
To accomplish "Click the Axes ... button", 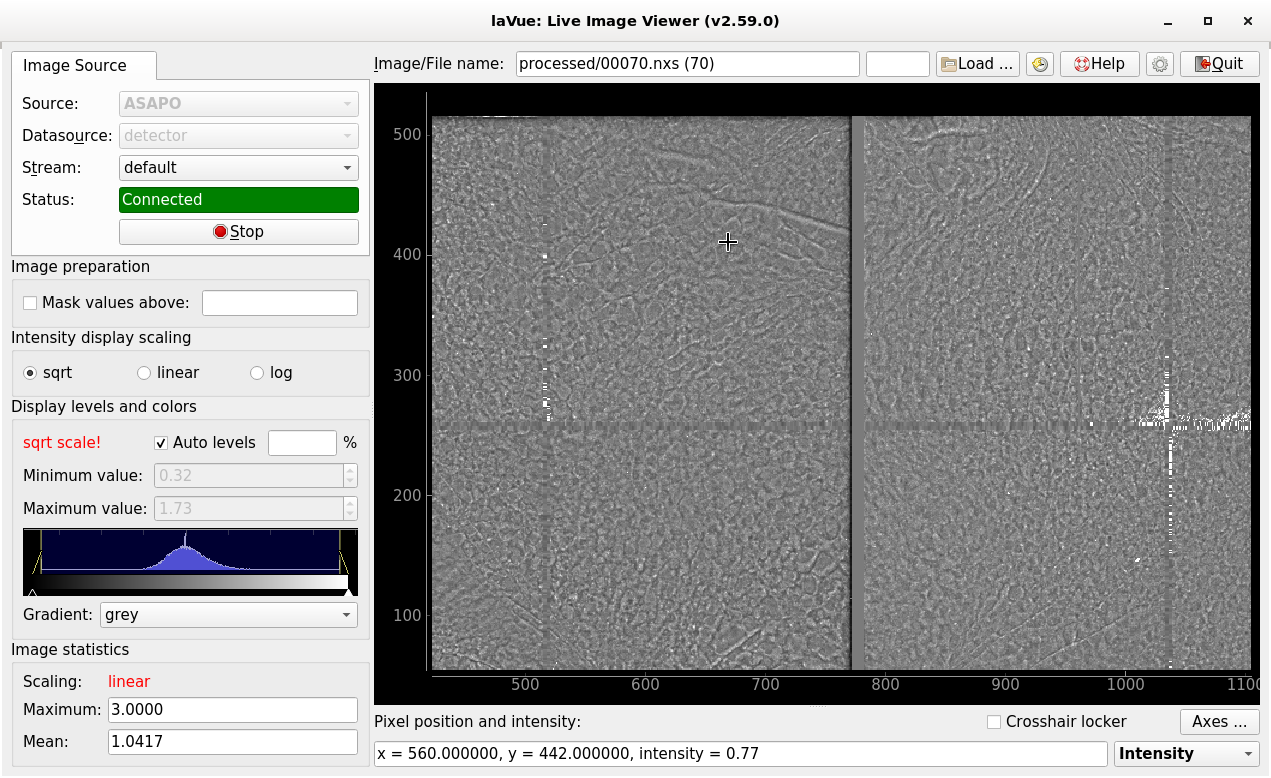I will (1218, 722).
